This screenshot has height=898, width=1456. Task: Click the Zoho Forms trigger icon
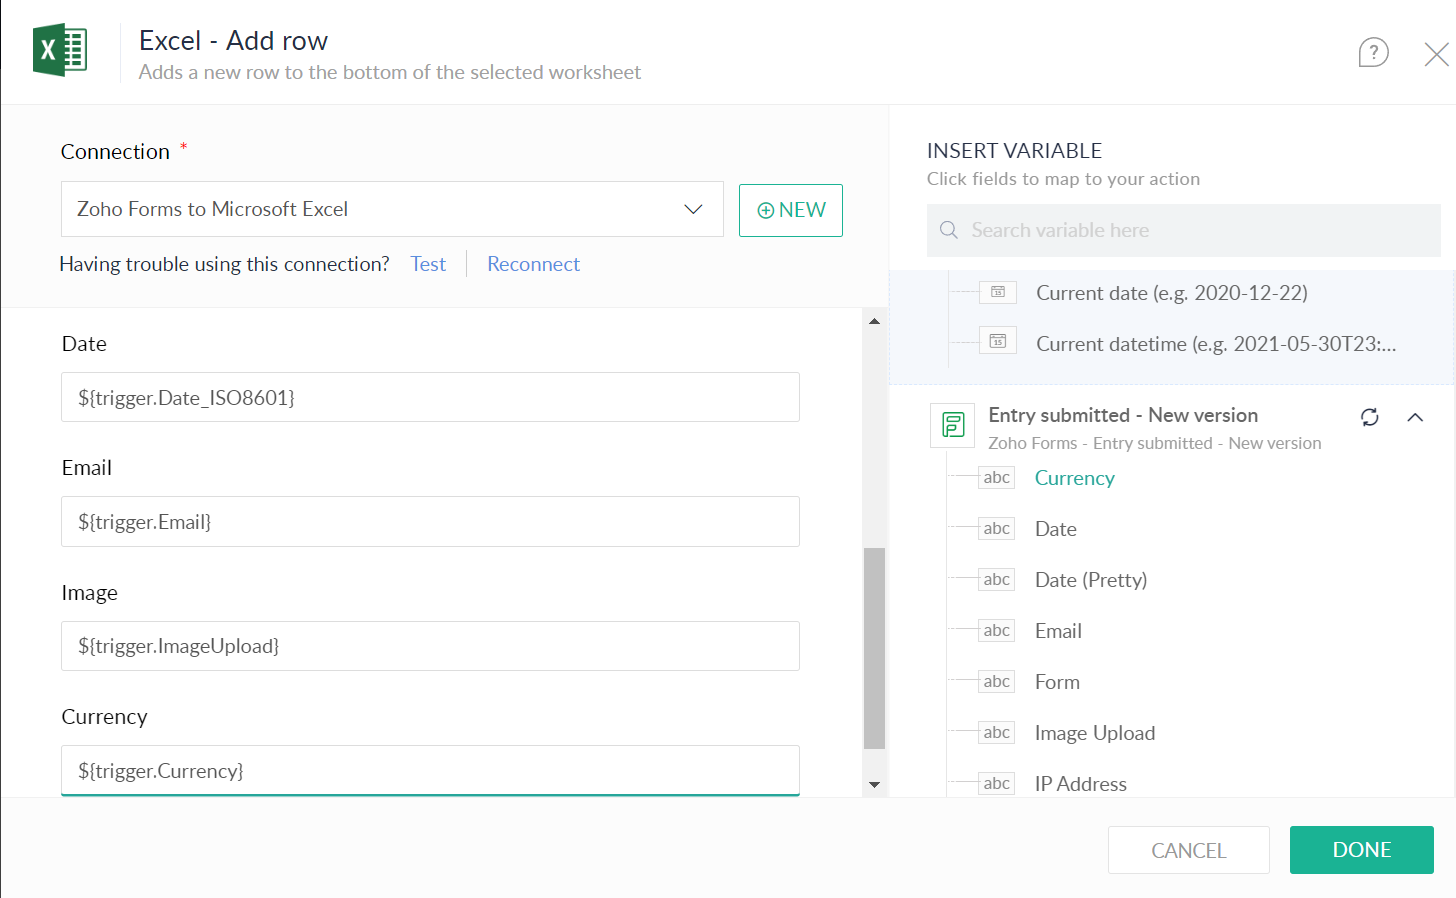[x=953, y=424]
